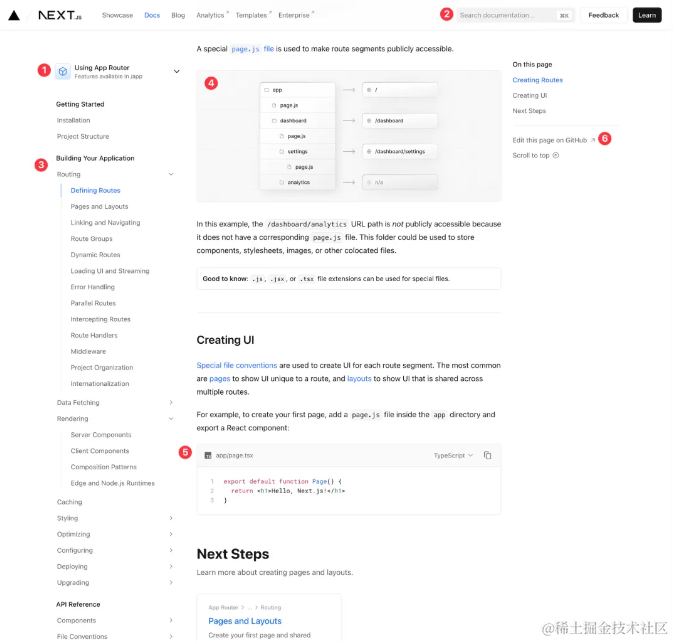Open Client Components sidebar entry
Image resolution: width=673 pixels, height=641 pixels.
[100, 451]
